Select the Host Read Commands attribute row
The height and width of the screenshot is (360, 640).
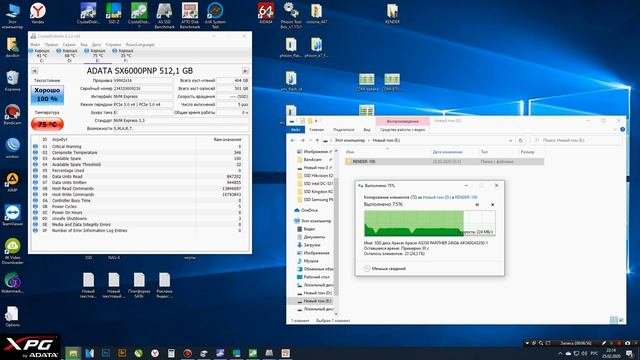(x=138, y=189)
